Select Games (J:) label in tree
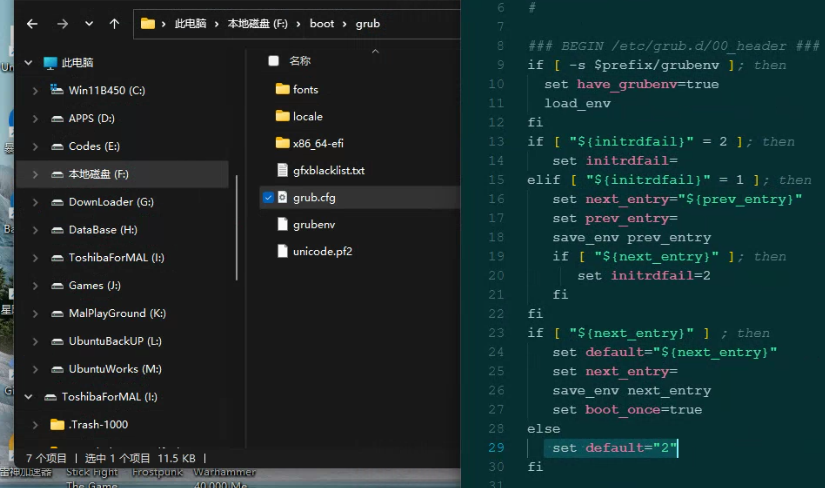Viewport: 825px width, 488px height. coord(95,286)
